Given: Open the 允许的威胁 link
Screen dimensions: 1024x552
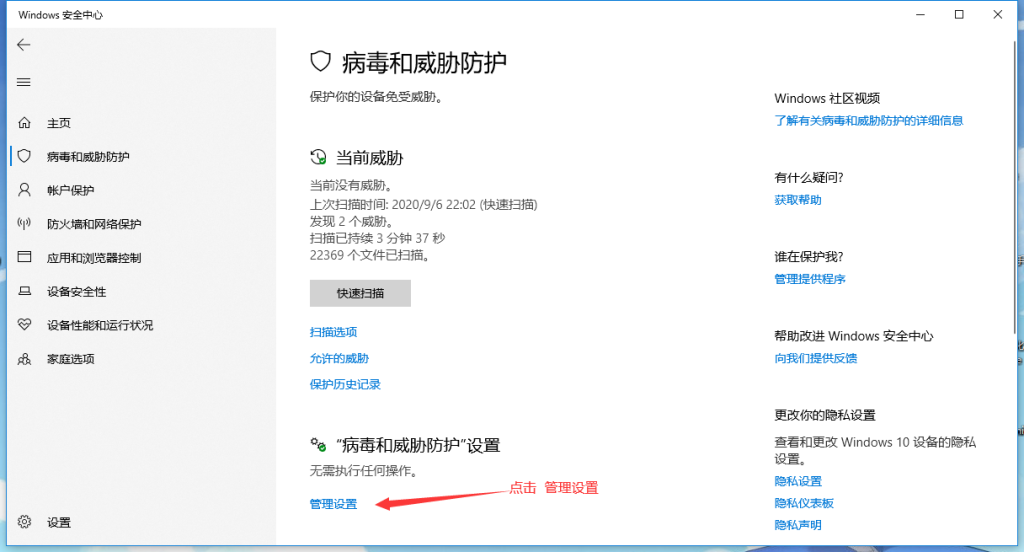Looking at the screenshot, I should 340,358.
